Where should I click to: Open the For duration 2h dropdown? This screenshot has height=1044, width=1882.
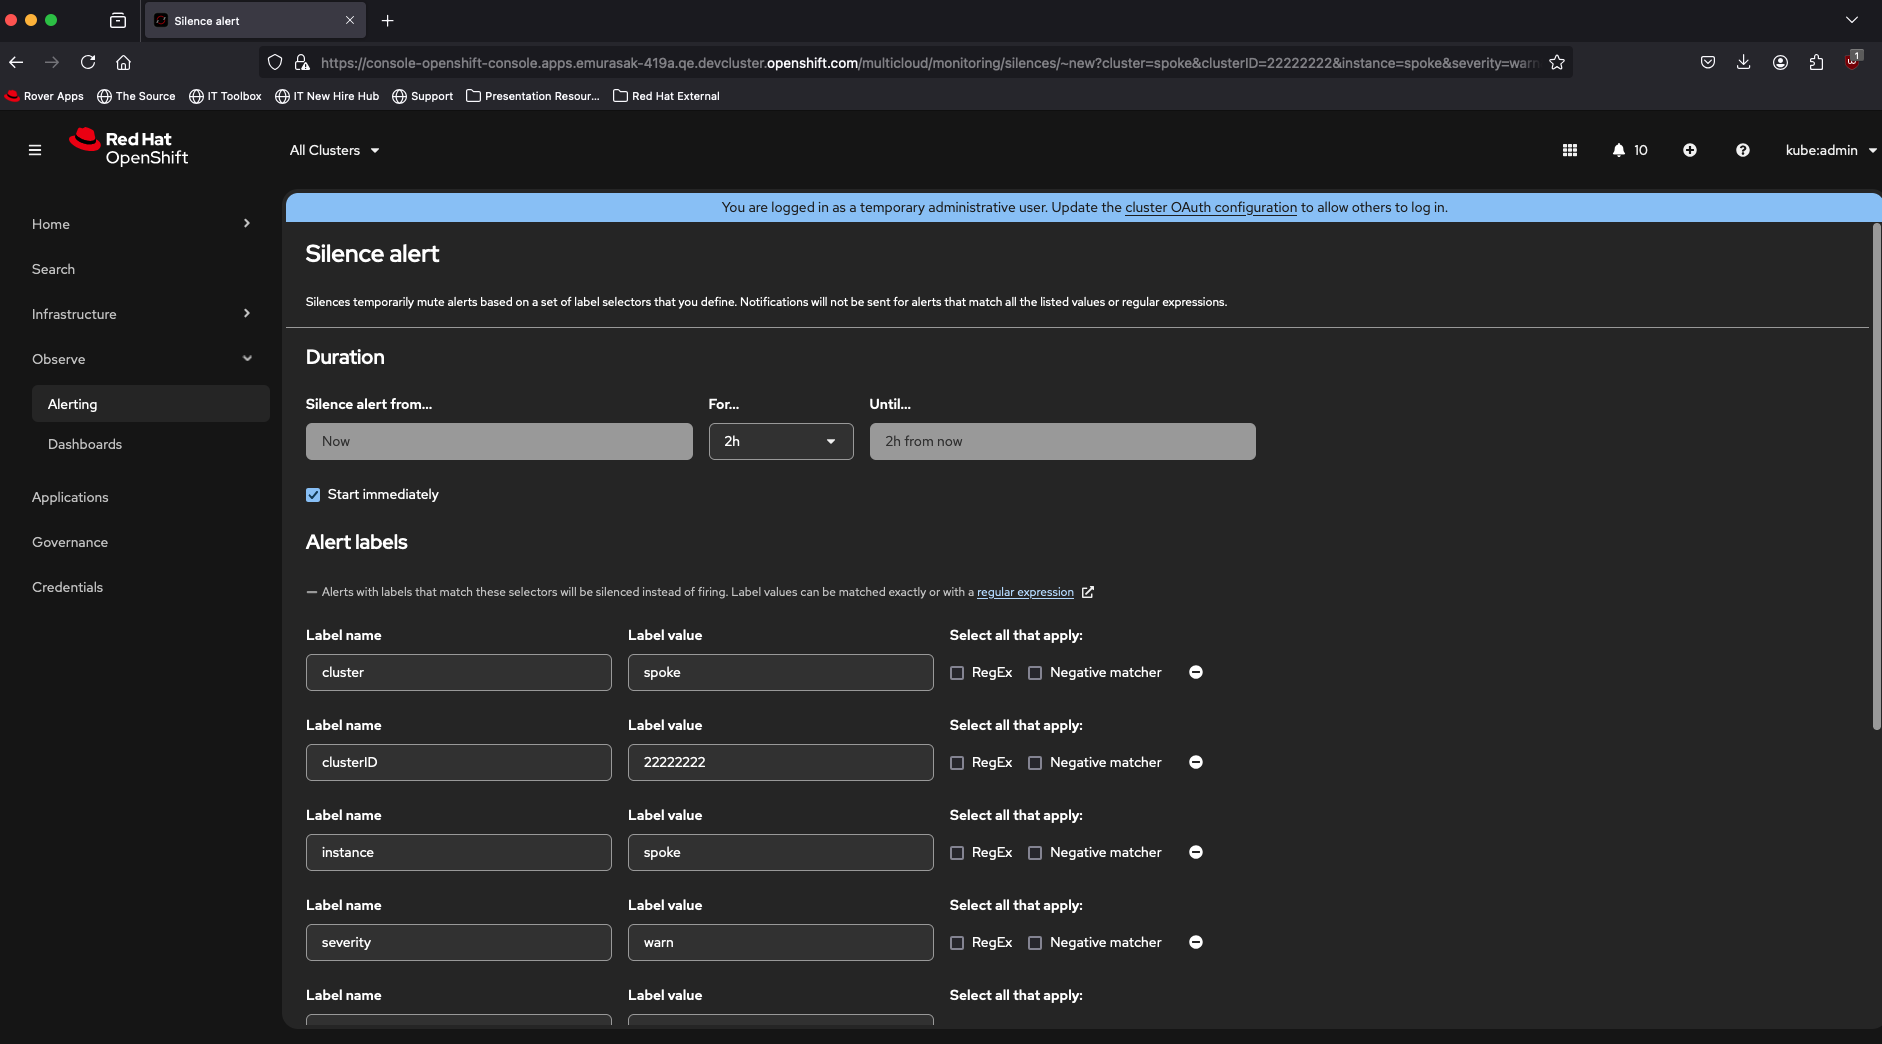click(780, 441)
